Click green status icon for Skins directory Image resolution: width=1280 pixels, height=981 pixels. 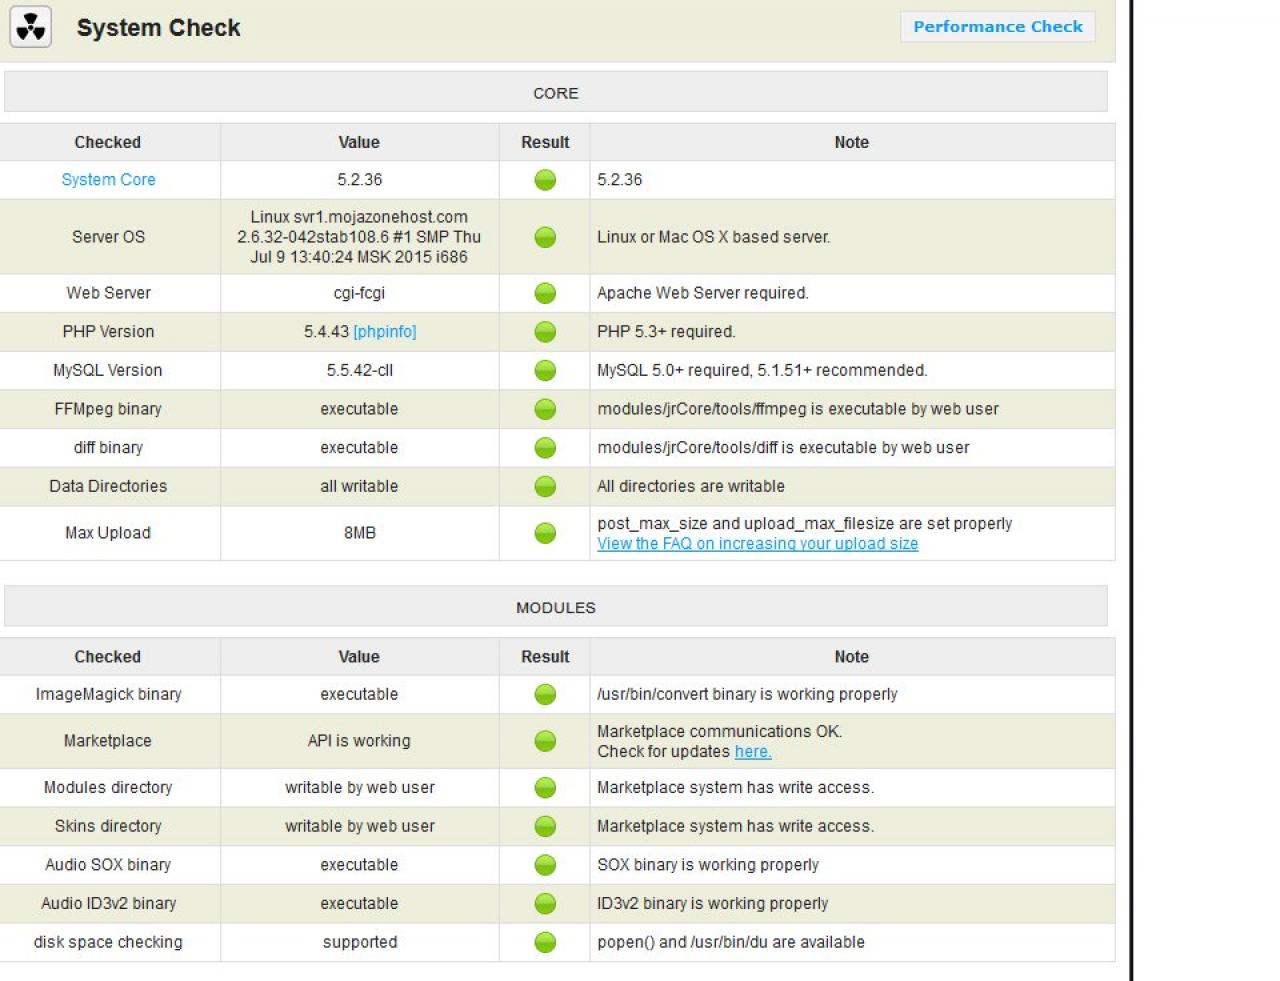tap(545, 826)
